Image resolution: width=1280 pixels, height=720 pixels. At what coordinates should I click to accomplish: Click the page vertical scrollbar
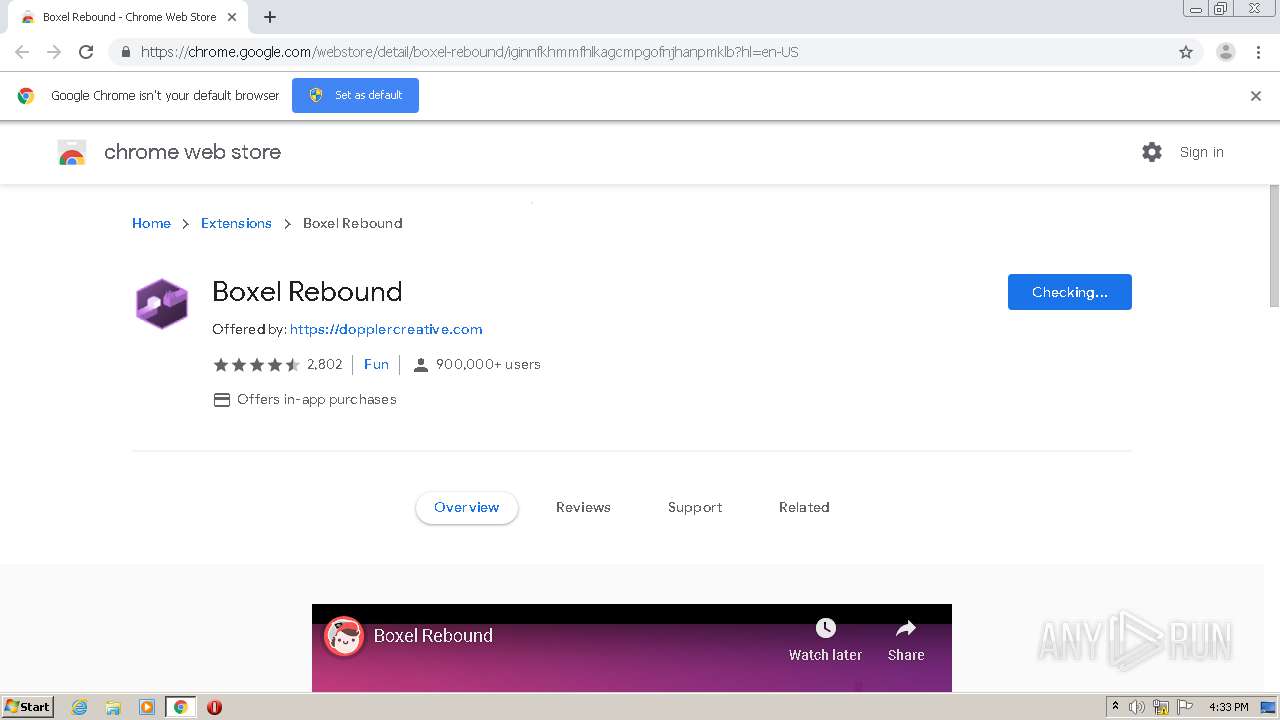point(1274,245)
